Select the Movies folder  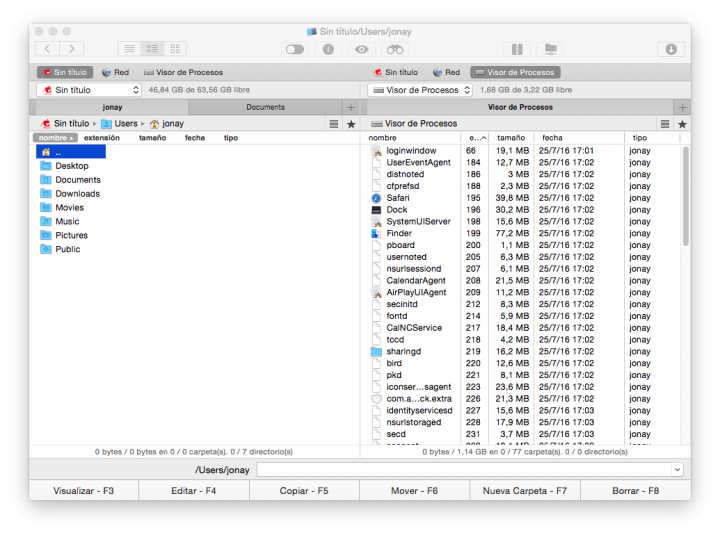(x=62, y=208)
